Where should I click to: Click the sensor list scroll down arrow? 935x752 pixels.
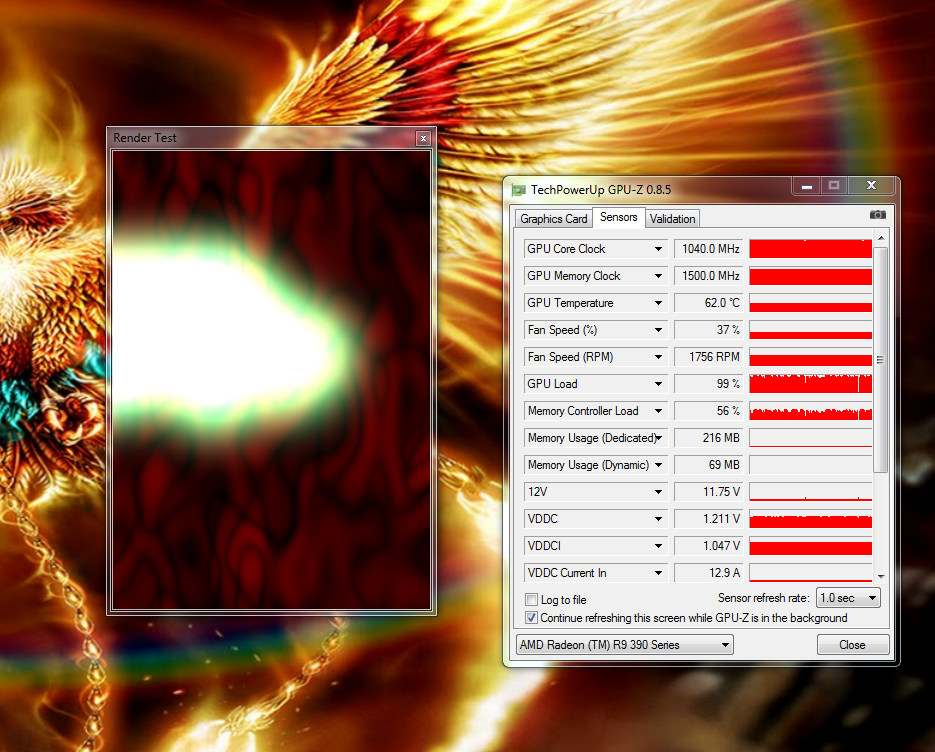tap(881, 577)
